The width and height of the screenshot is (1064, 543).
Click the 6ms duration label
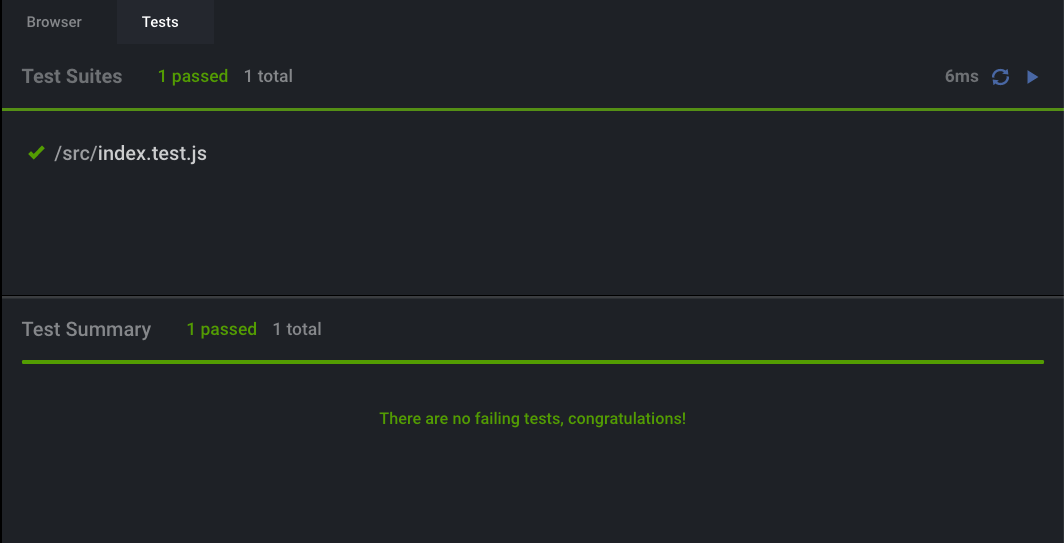click(x=962, y=76)
